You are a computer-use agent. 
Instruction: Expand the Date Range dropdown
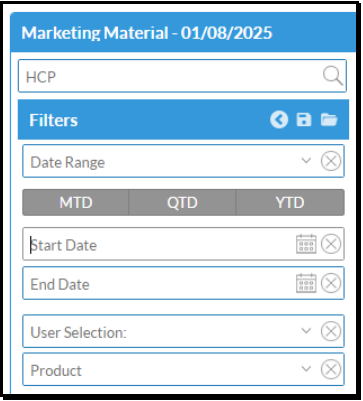pyautogui.click(x=306, y=161)
